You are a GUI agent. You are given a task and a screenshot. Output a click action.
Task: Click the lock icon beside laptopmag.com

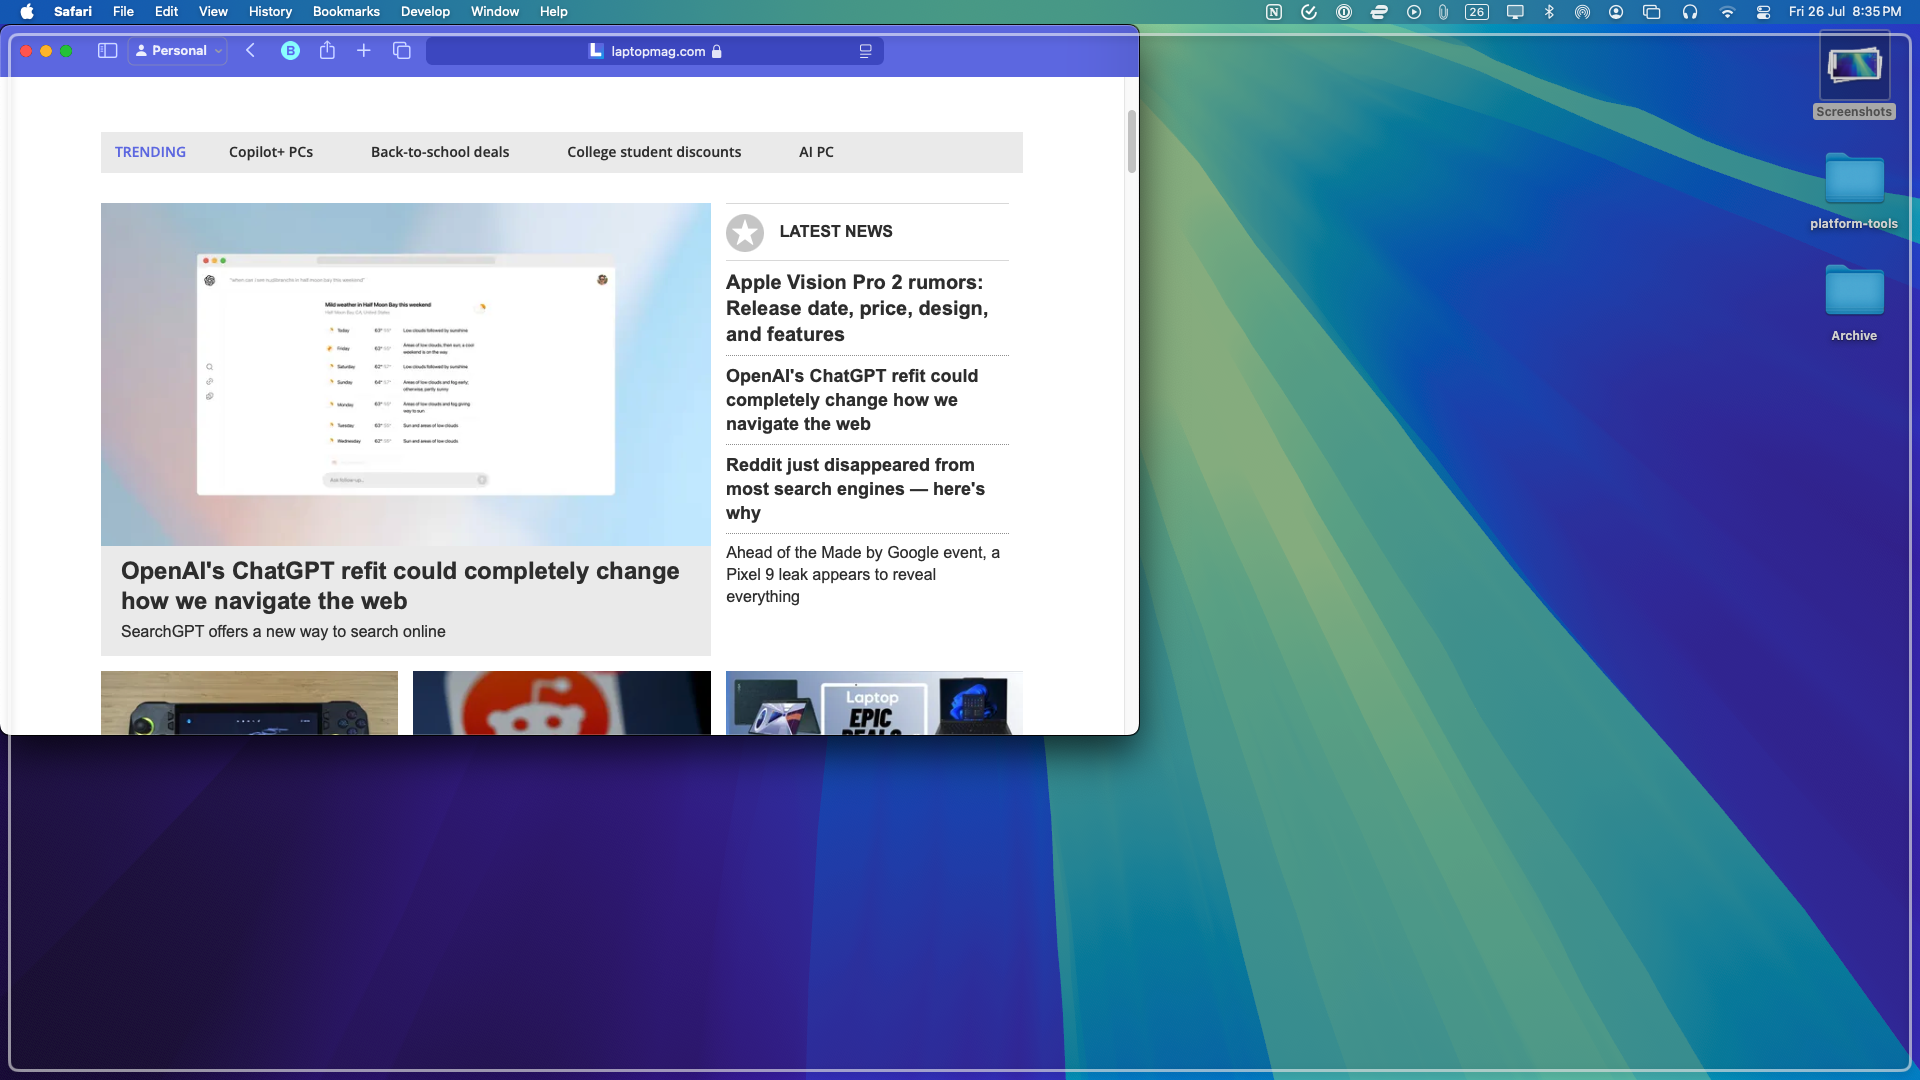point(716,51)
